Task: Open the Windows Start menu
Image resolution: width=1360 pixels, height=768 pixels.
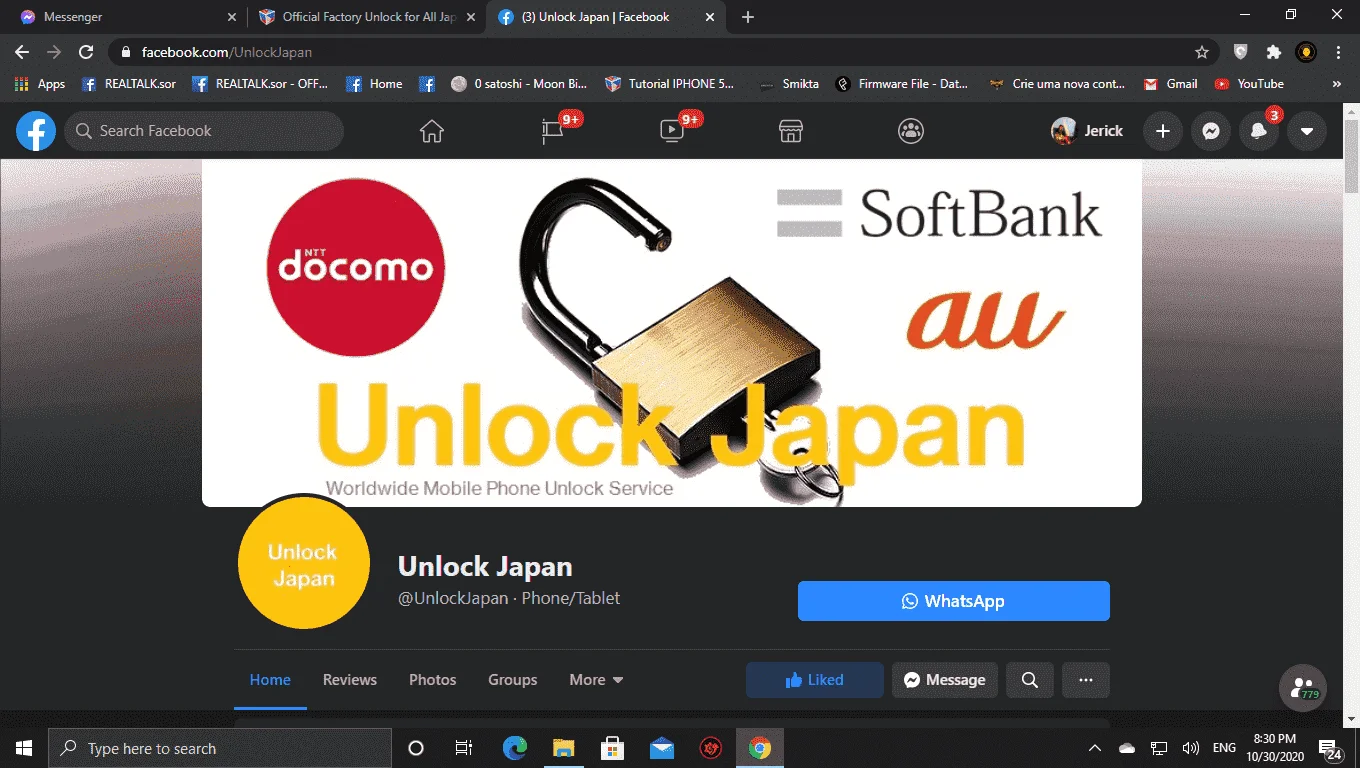Action: tap(24, 748)
